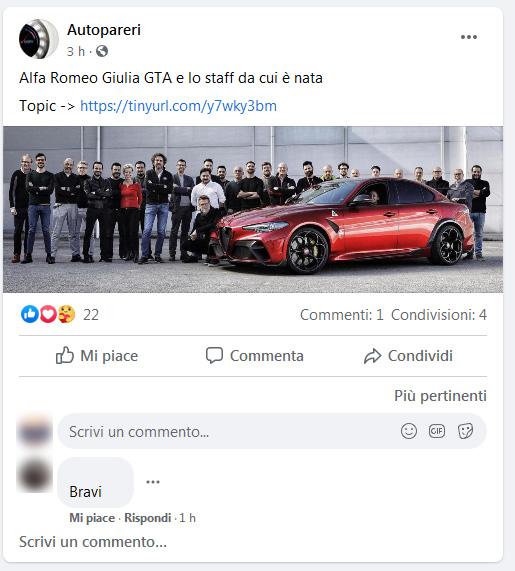
Task: Open the Bravi comment three-dot options
Action: [153, 482]
